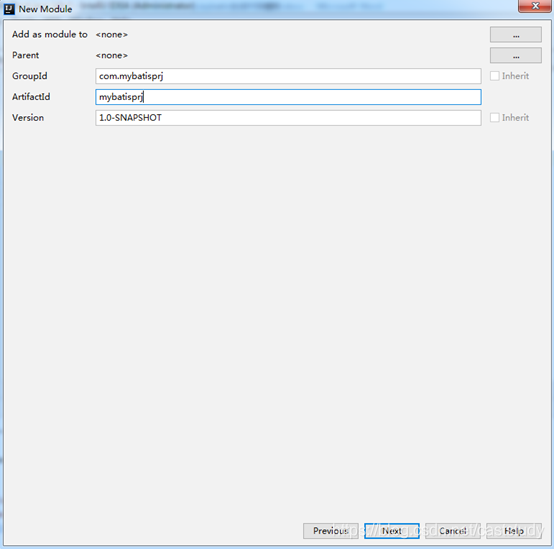554x549 pixels.
Task: Proceed with the Next button
Action: click(391, 531)
